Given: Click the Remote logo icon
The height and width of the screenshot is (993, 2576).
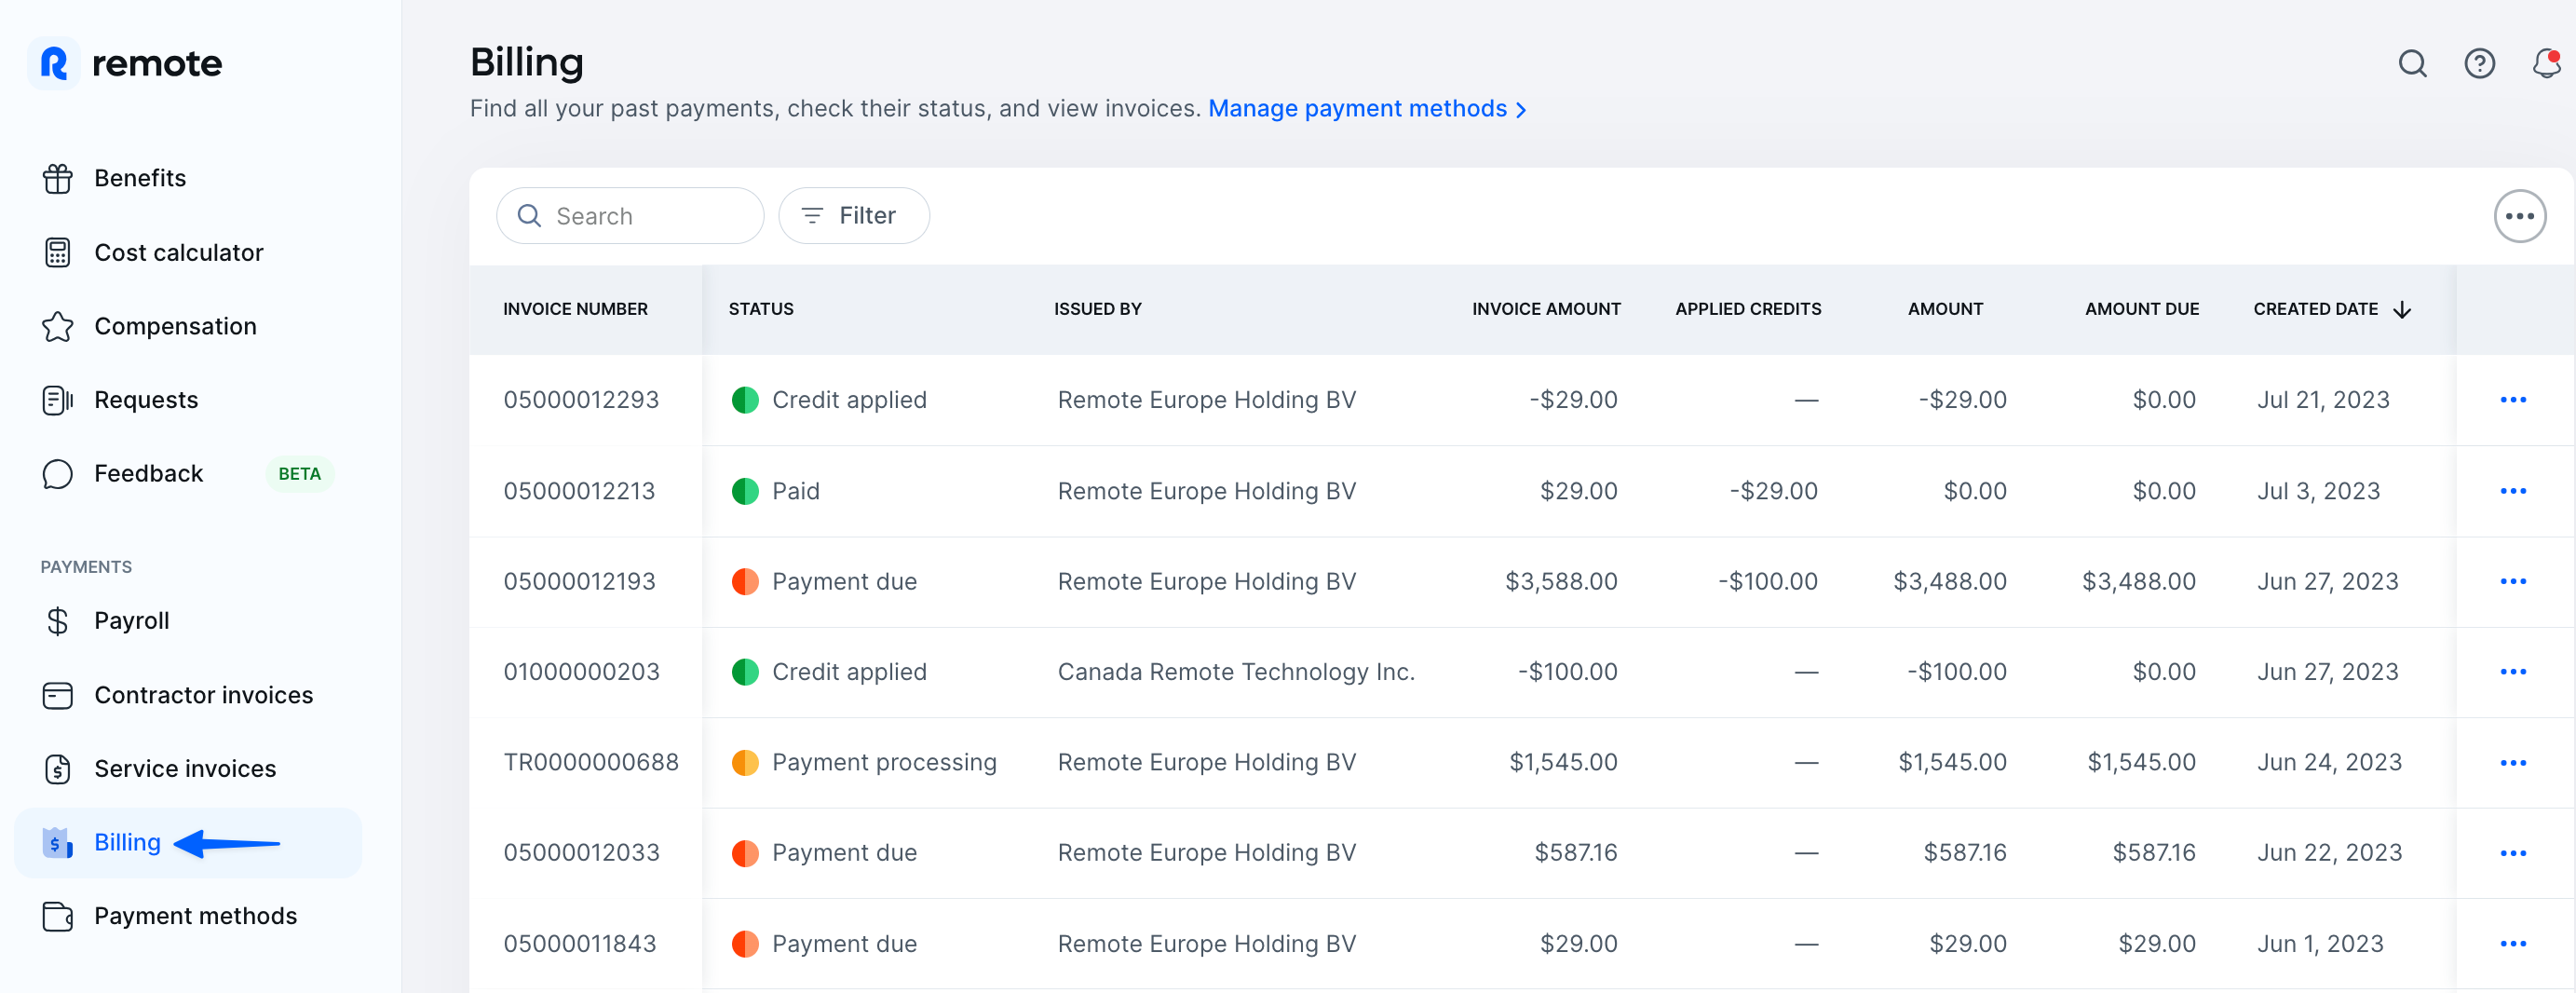Looking at the screenshot, I should point(54,63).
